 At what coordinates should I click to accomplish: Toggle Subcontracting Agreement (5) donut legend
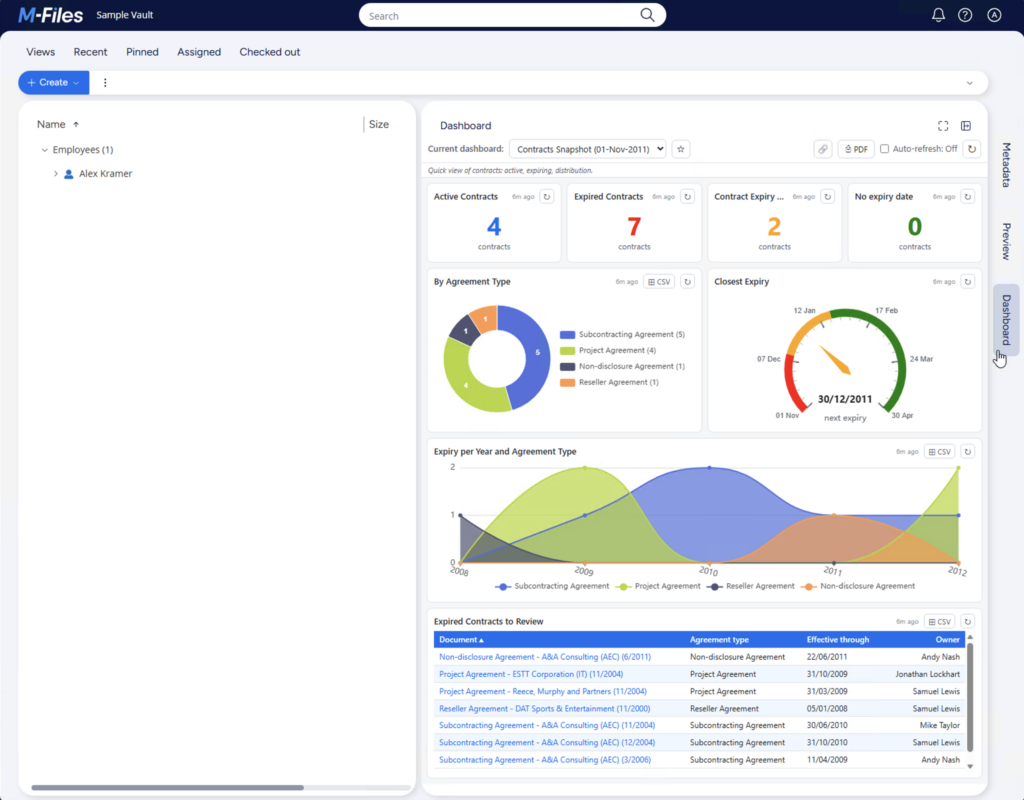click(622, 334)
